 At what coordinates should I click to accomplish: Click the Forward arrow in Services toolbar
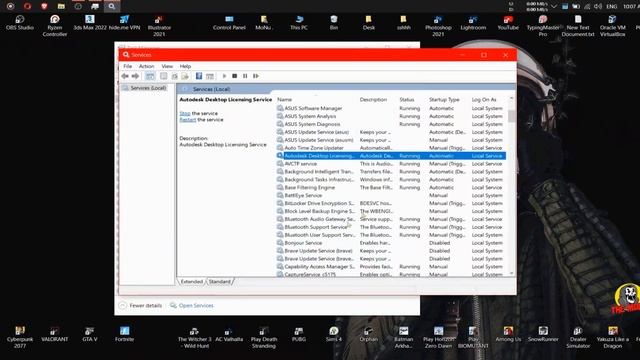[x=135, y=76]
